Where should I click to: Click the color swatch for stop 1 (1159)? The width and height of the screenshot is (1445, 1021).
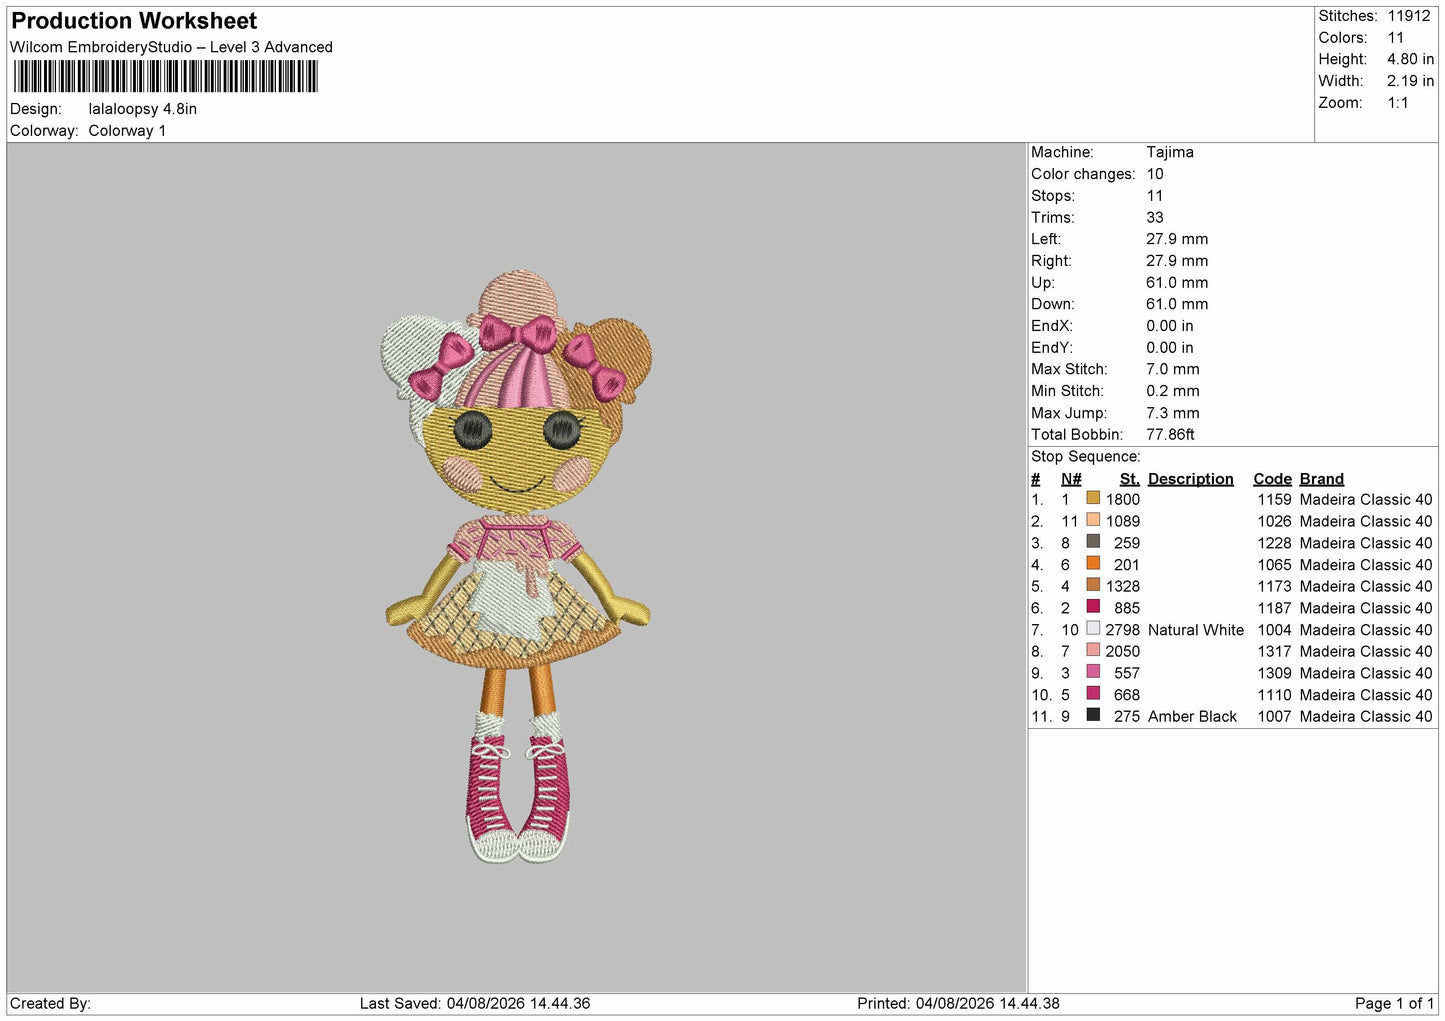pos(1093,498)
